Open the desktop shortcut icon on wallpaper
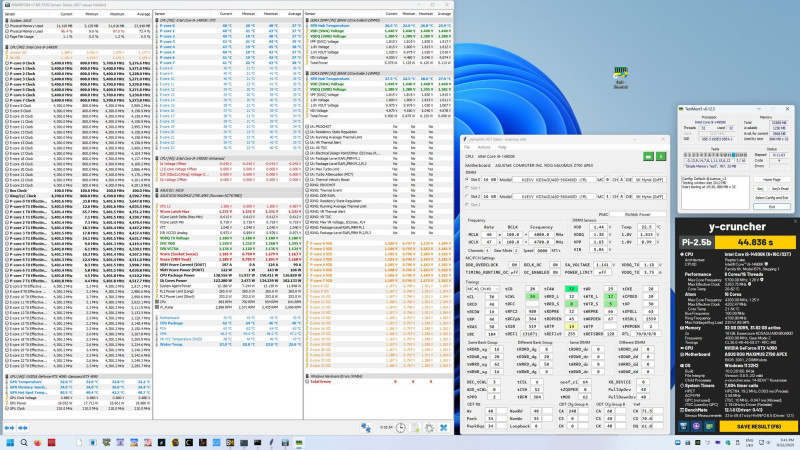 [x=620, y=78]
